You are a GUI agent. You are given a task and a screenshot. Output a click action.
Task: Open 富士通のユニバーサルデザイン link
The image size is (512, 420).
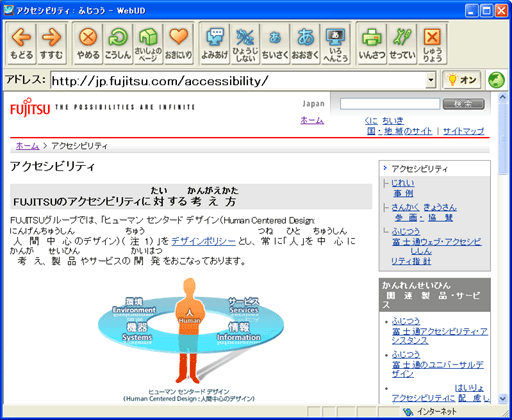(437, 364)
